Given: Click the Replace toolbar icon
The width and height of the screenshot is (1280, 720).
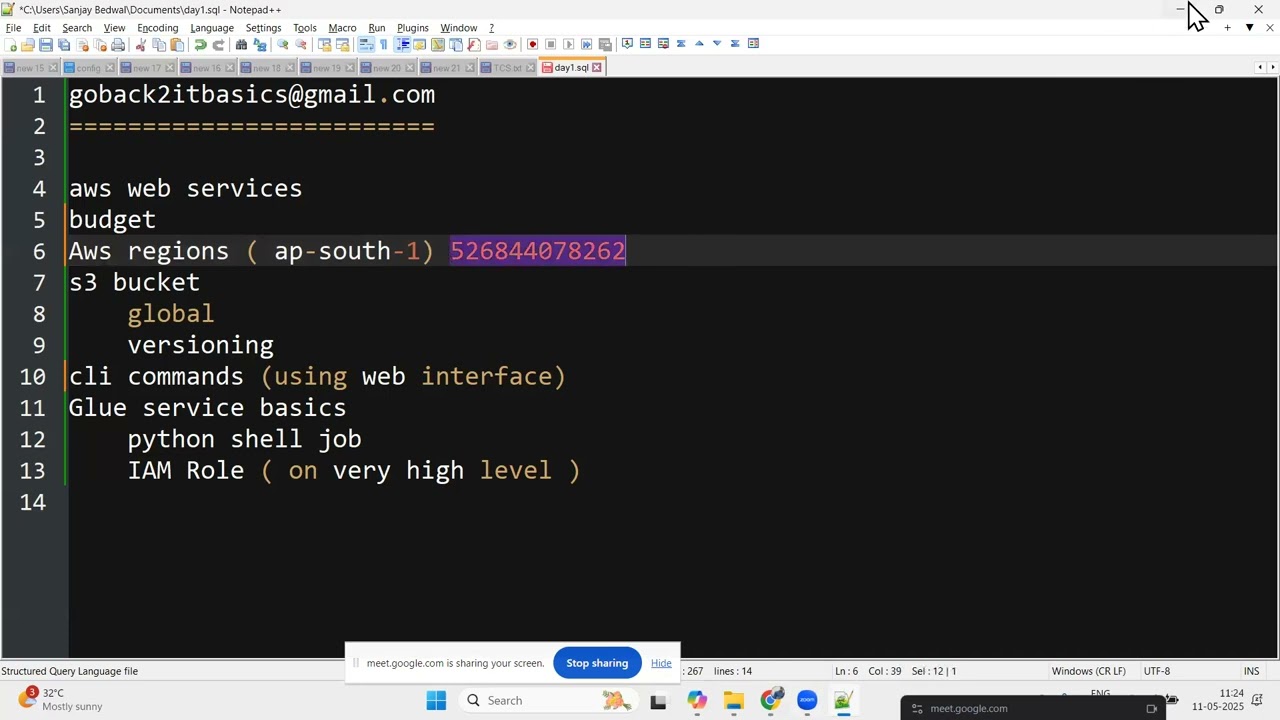Looking at the screenshot, I should 260,45.
